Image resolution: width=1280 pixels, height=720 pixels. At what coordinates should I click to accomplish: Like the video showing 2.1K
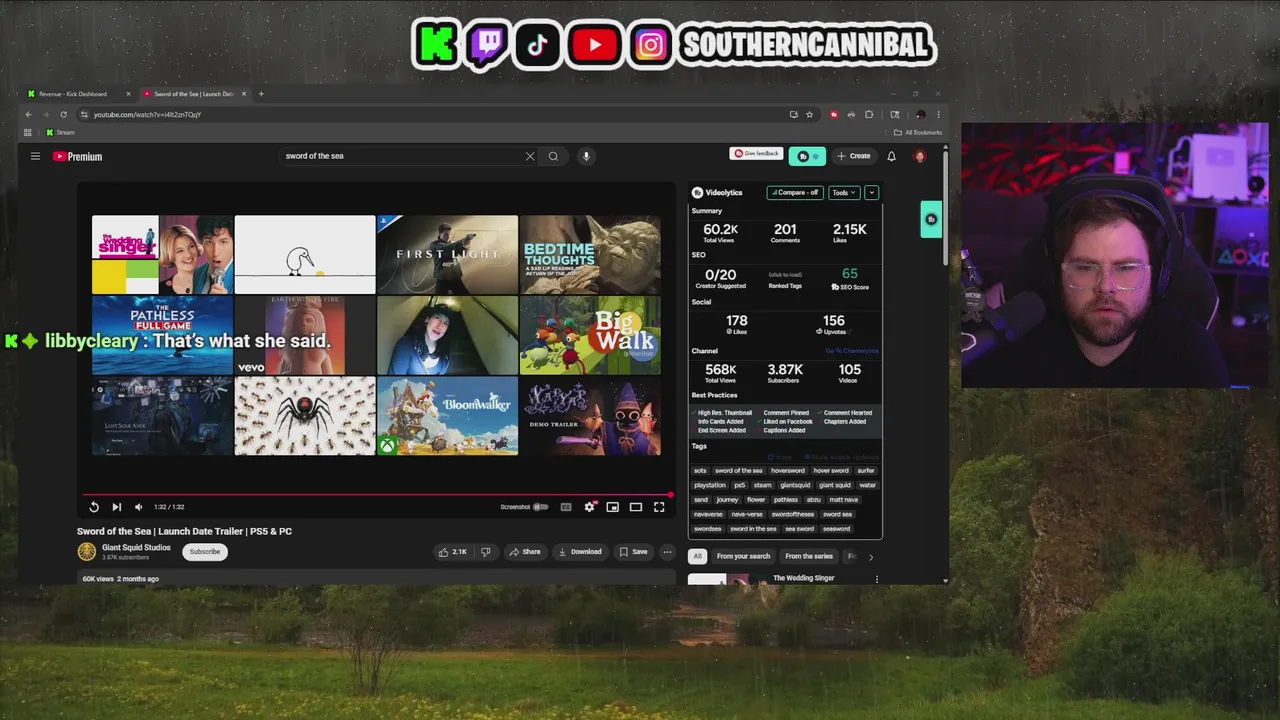click(453, 552)
